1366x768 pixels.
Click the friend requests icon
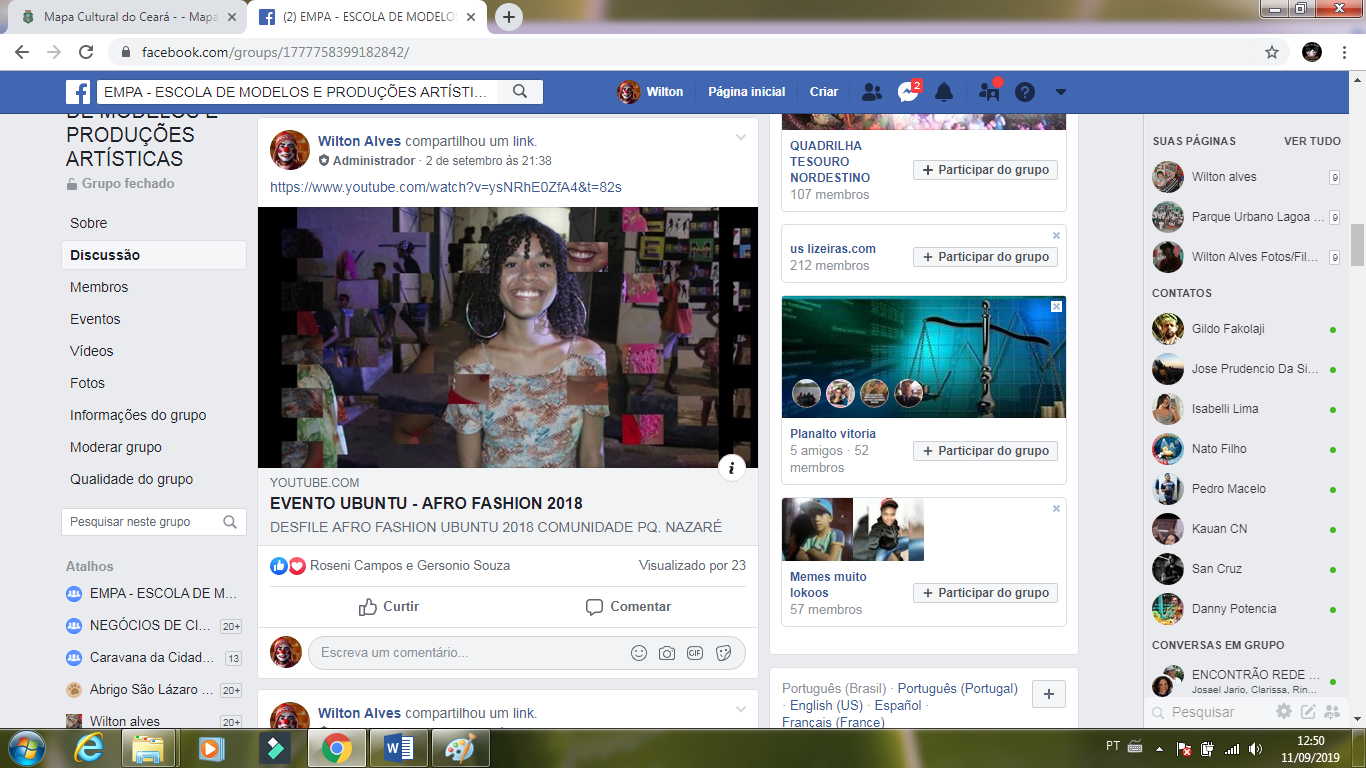(871, 92)
